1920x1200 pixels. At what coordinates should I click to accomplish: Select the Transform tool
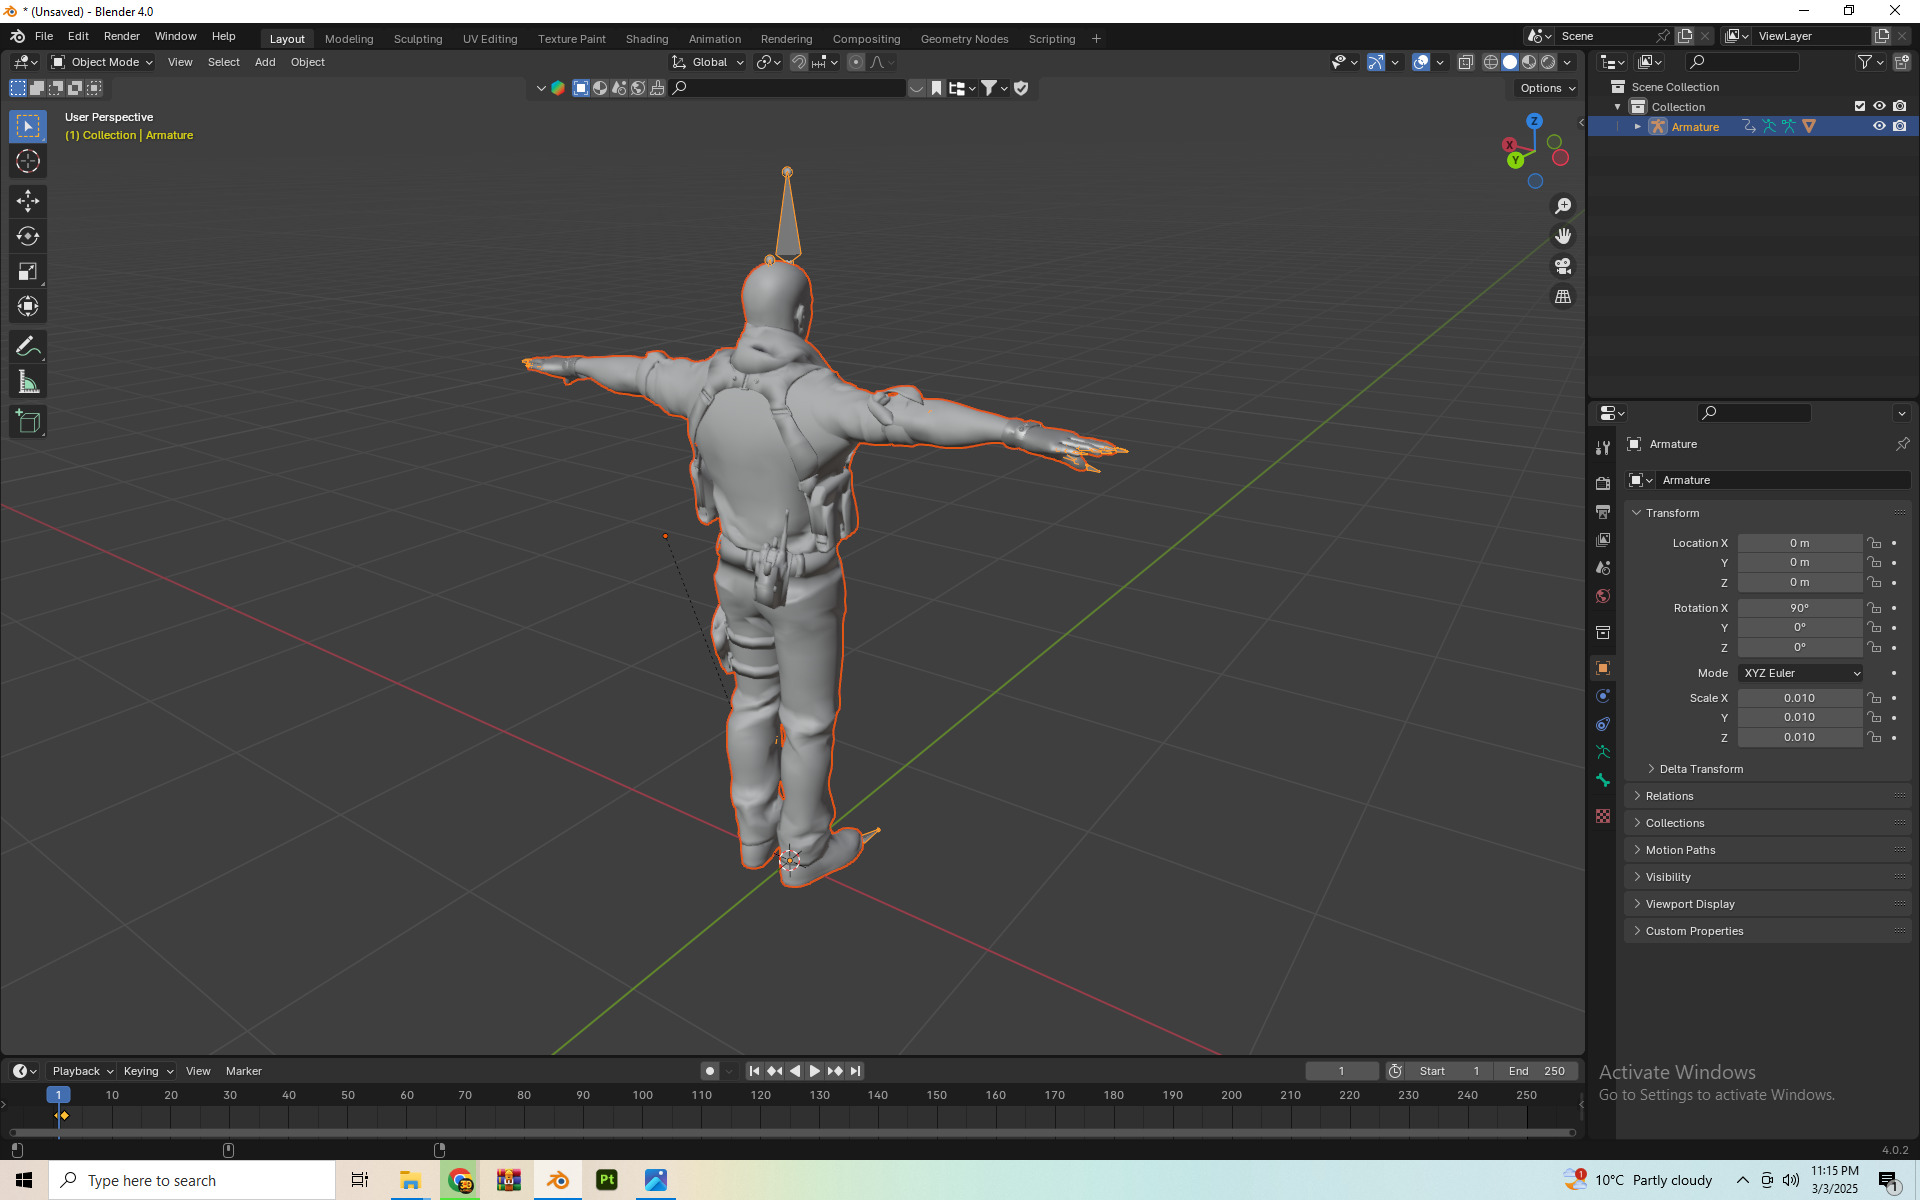coord(28,306)
